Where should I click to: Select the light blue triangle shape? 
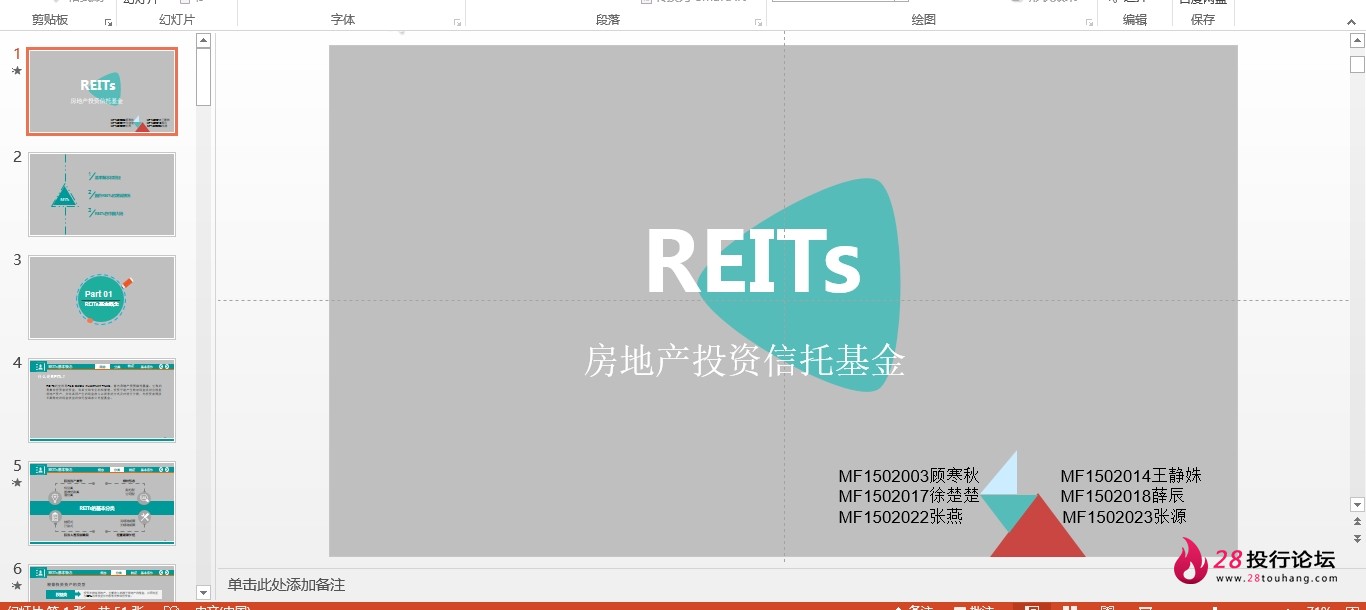click(x=1005, y=478)
